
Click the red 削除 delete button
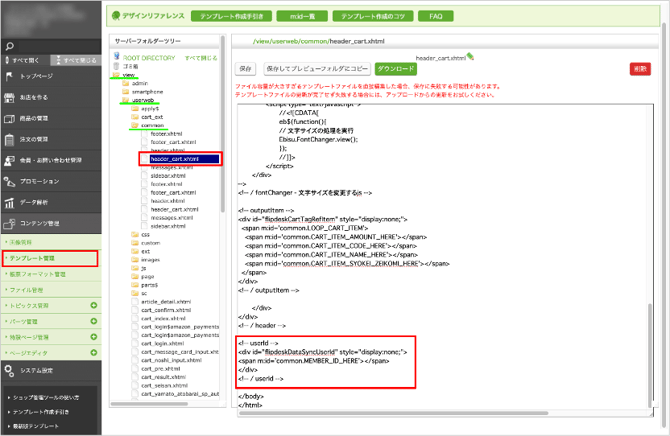coord(639,69)
